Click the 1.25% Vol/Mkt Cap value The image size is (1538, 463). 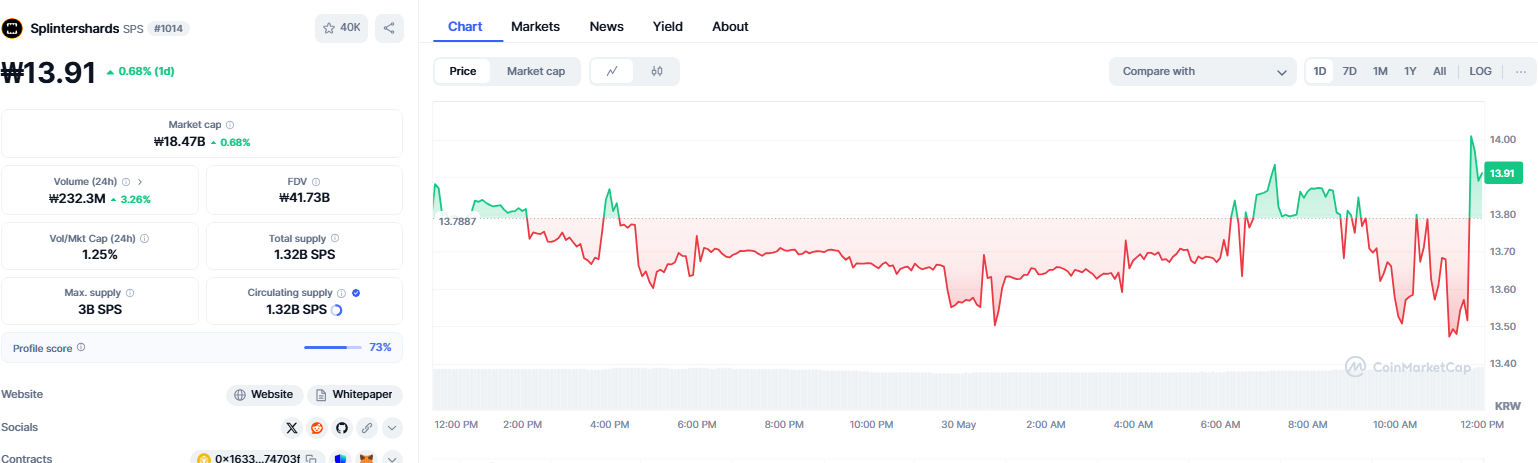click(100, 254)
